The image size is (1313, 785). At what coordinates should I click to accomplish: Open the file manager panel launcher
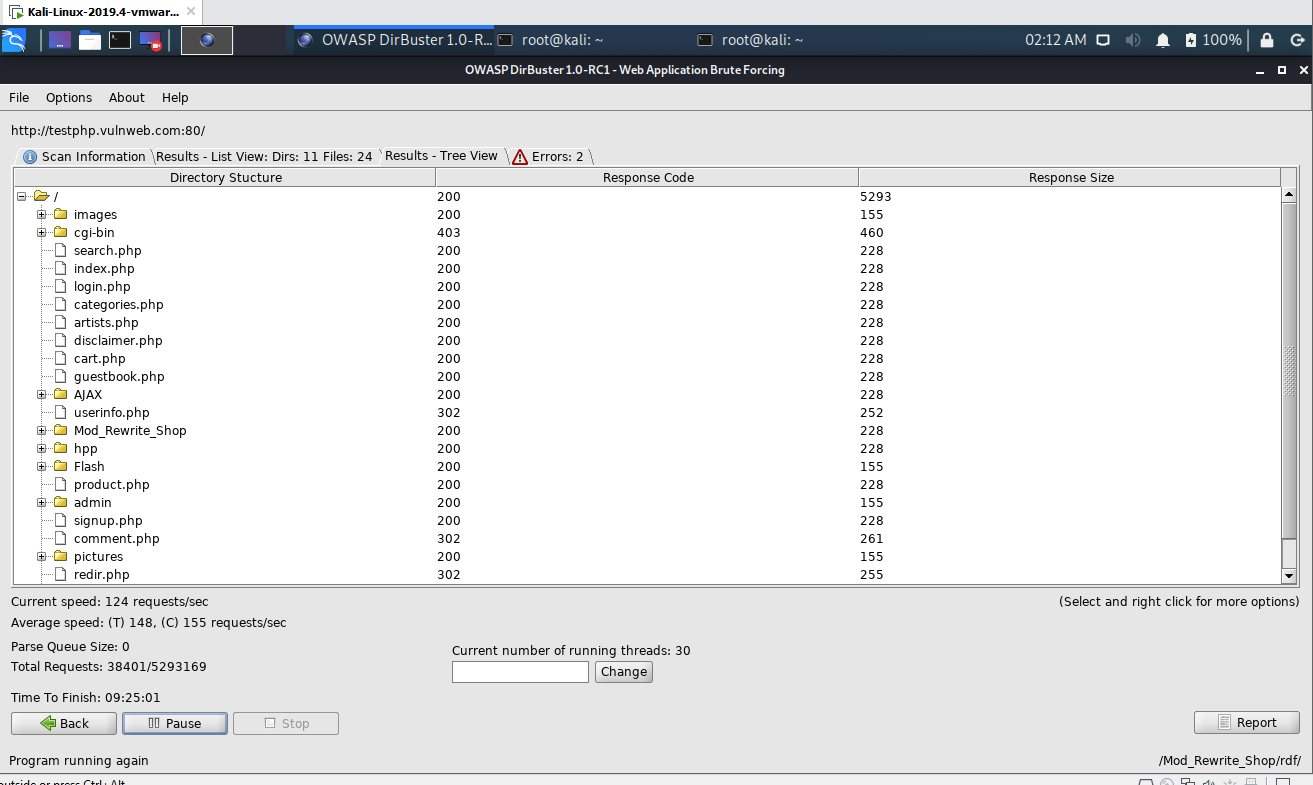point(90,40)
